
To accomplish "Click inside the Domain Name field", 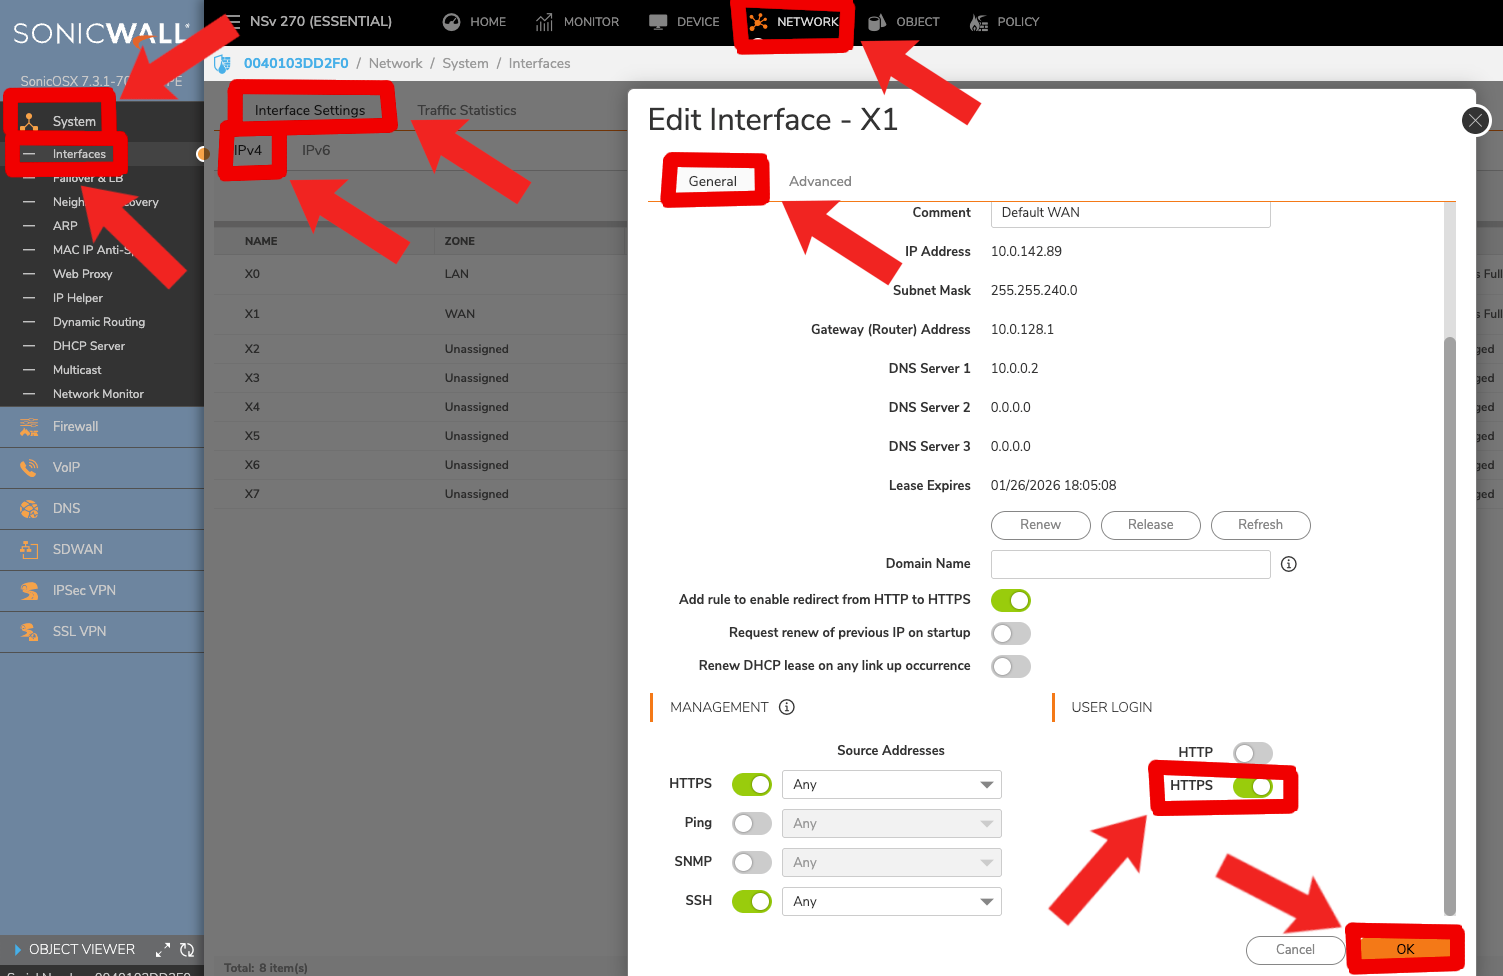I will [1130, 564].
